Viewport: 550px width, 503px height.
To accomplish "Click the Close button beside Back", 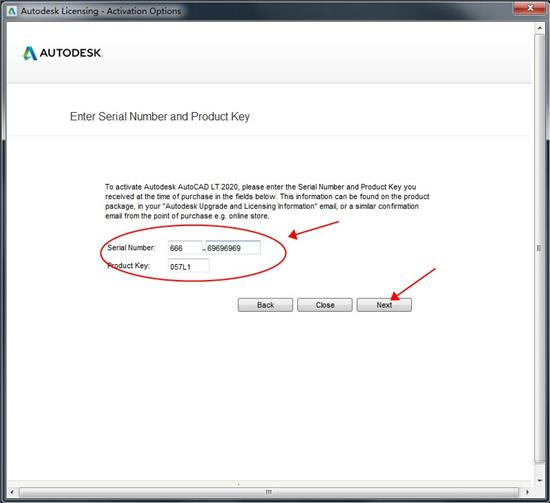I will pyautogui.click(x=325, y=305).
